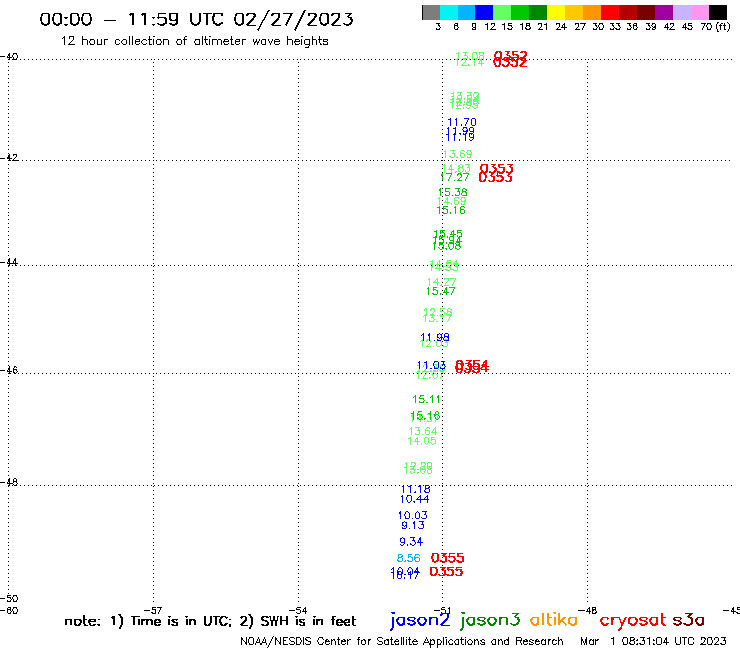The image size is (740, 650).
Task: Select the red time label '0354'
Action: point(472,366)
